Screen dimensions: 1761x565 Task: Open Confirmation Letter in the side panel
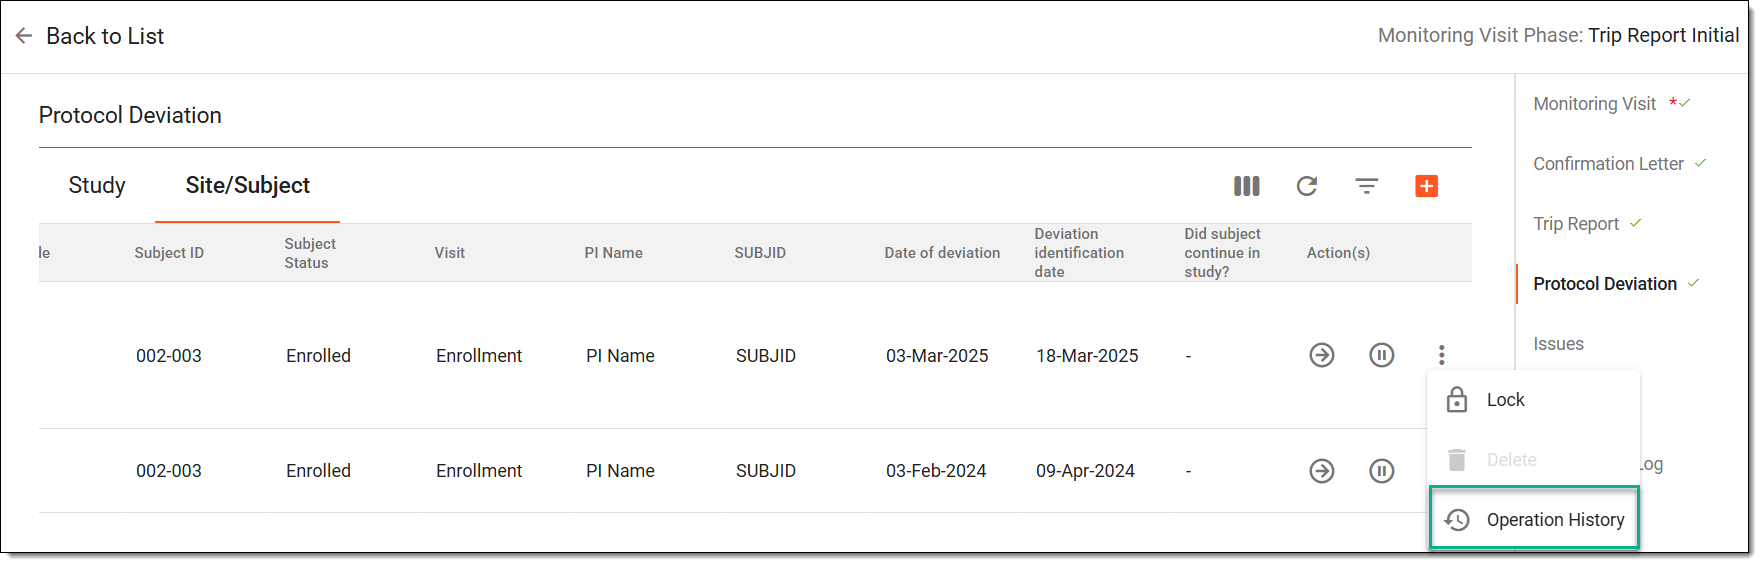point(1608,164)
